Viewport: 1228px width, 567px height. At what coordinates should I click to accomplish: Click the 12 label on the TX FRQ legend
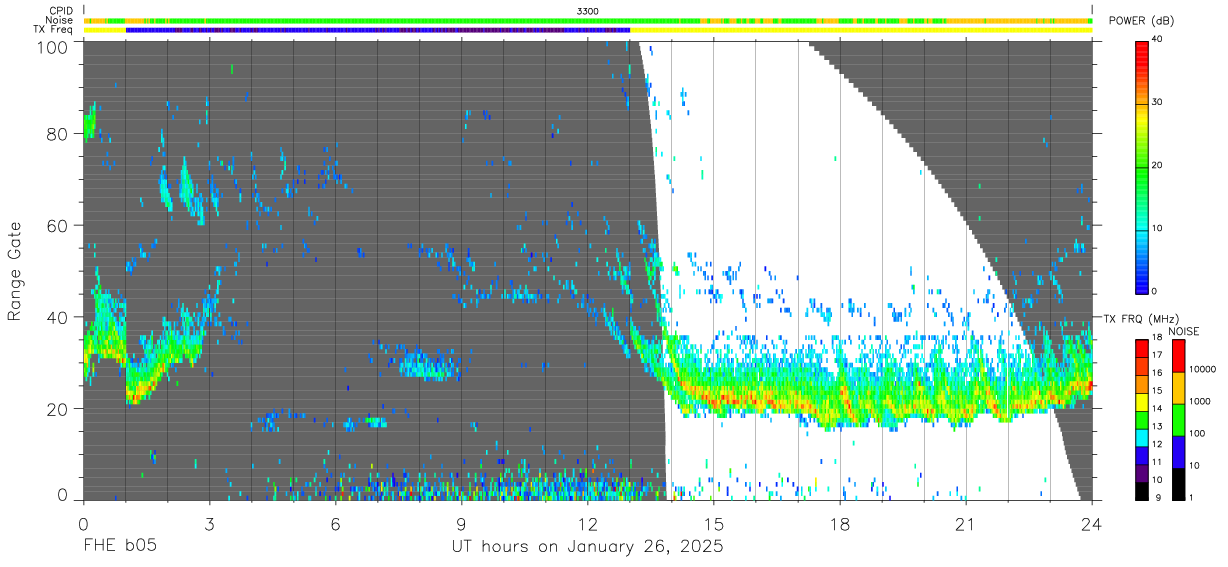[1156, 446]
